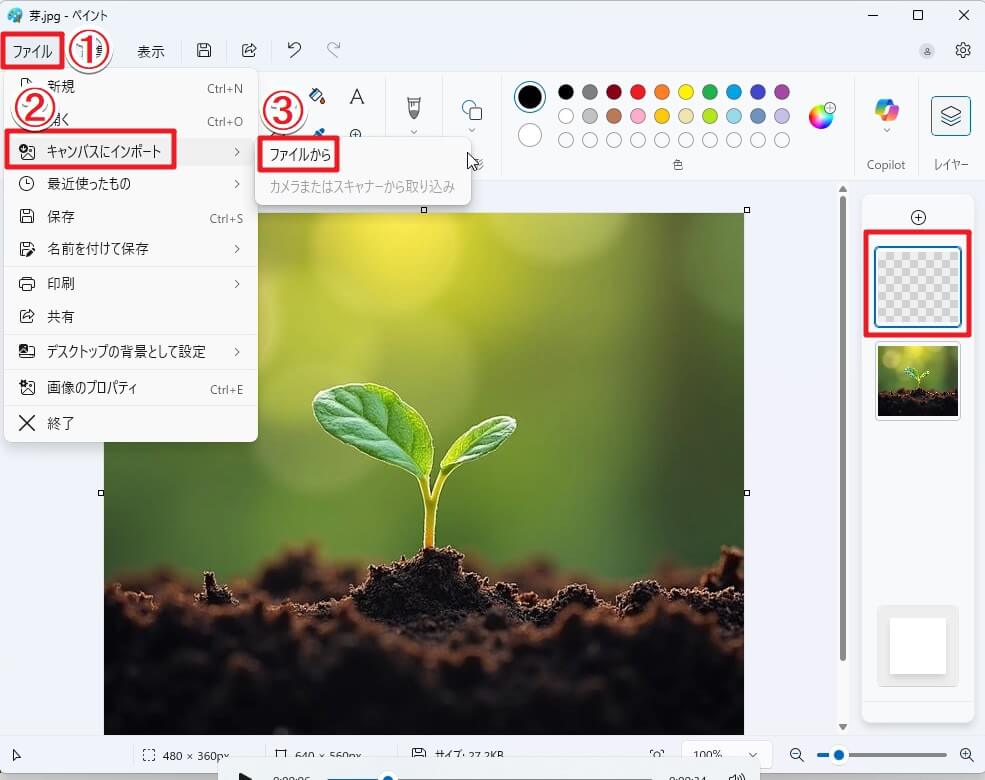Click the user account avatar icon
Screen dimensions: 985x780
coord(927,51)
